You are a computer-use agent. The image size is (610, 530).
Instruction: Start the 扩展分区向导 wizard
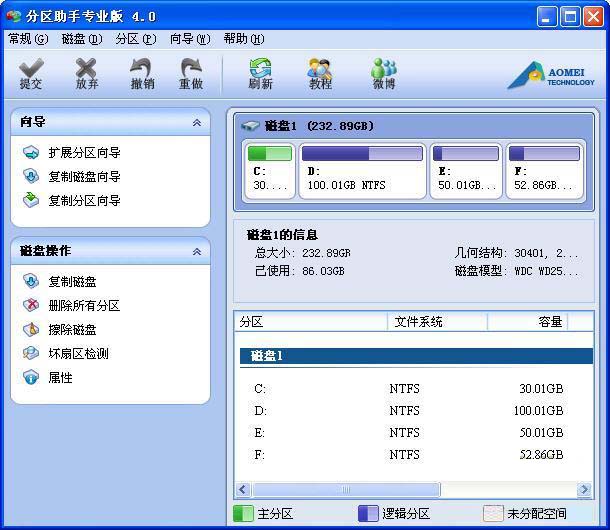click(84, 153)
